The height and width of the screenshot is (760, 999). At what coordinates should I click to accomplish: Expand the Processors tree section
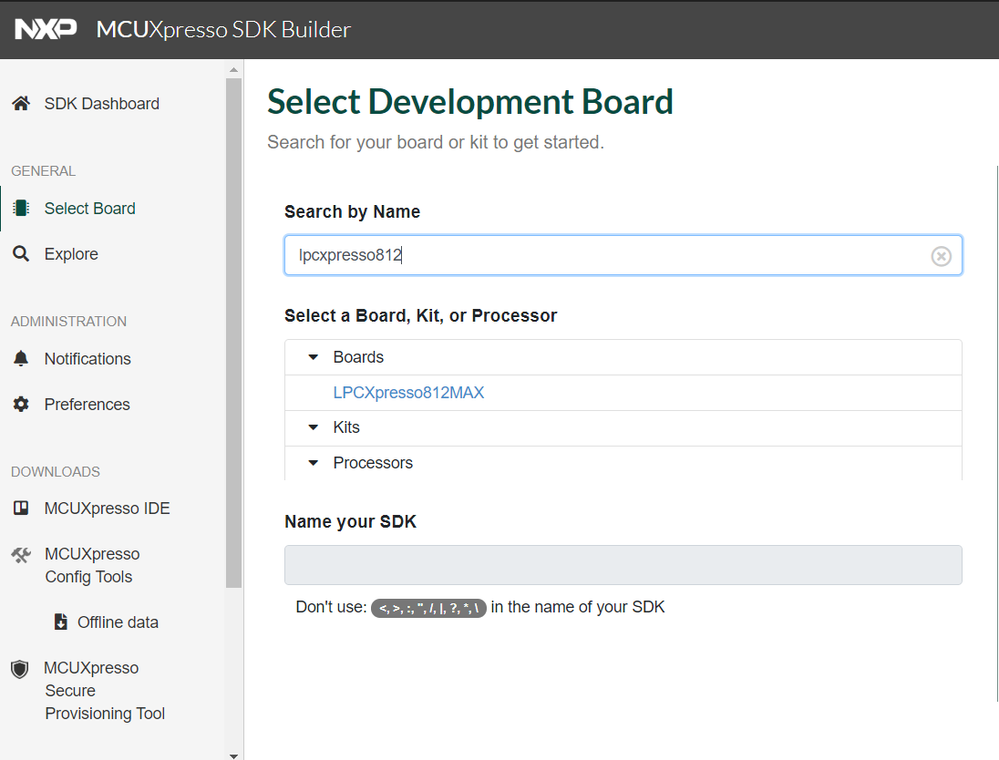[x=313, y=463]
